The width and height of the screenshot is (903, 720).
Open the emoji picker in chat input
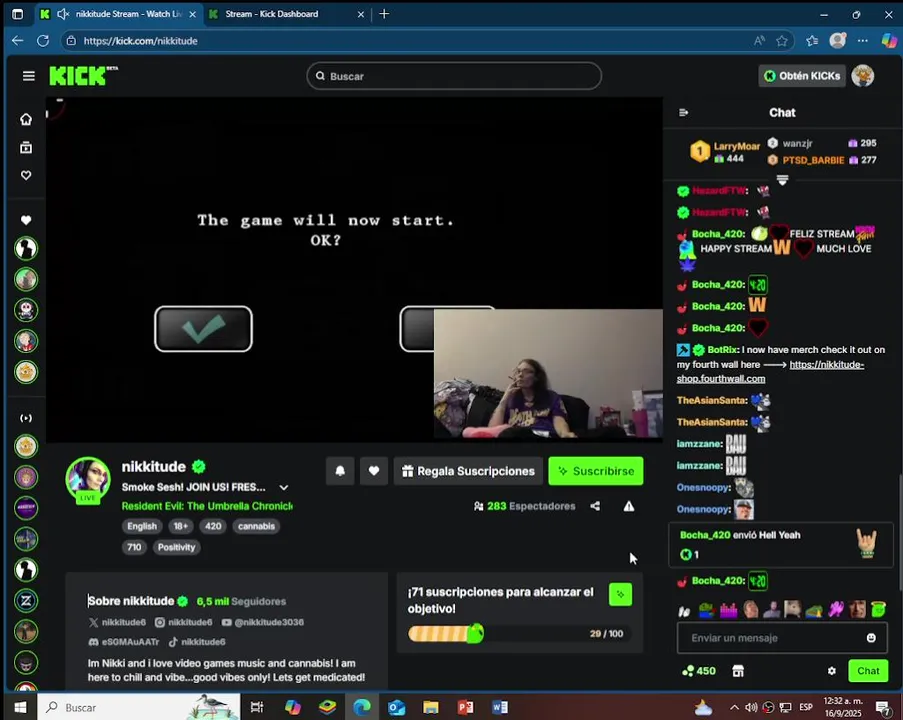click(x=871, y=638)
